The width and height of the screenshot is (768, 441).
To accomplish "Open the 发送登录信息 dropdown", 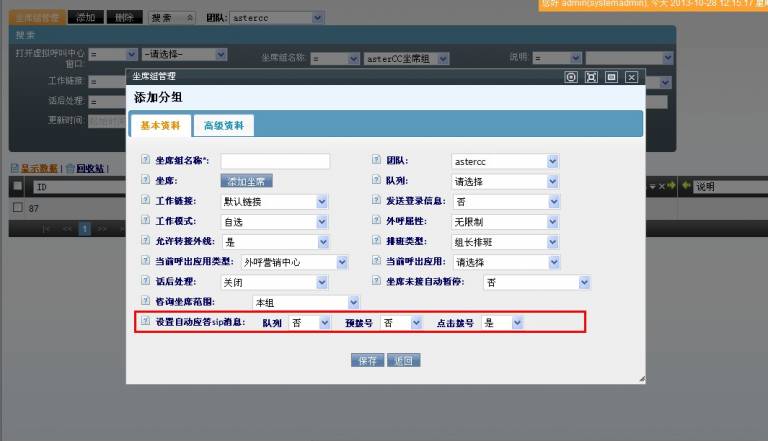I will (506, 201).
